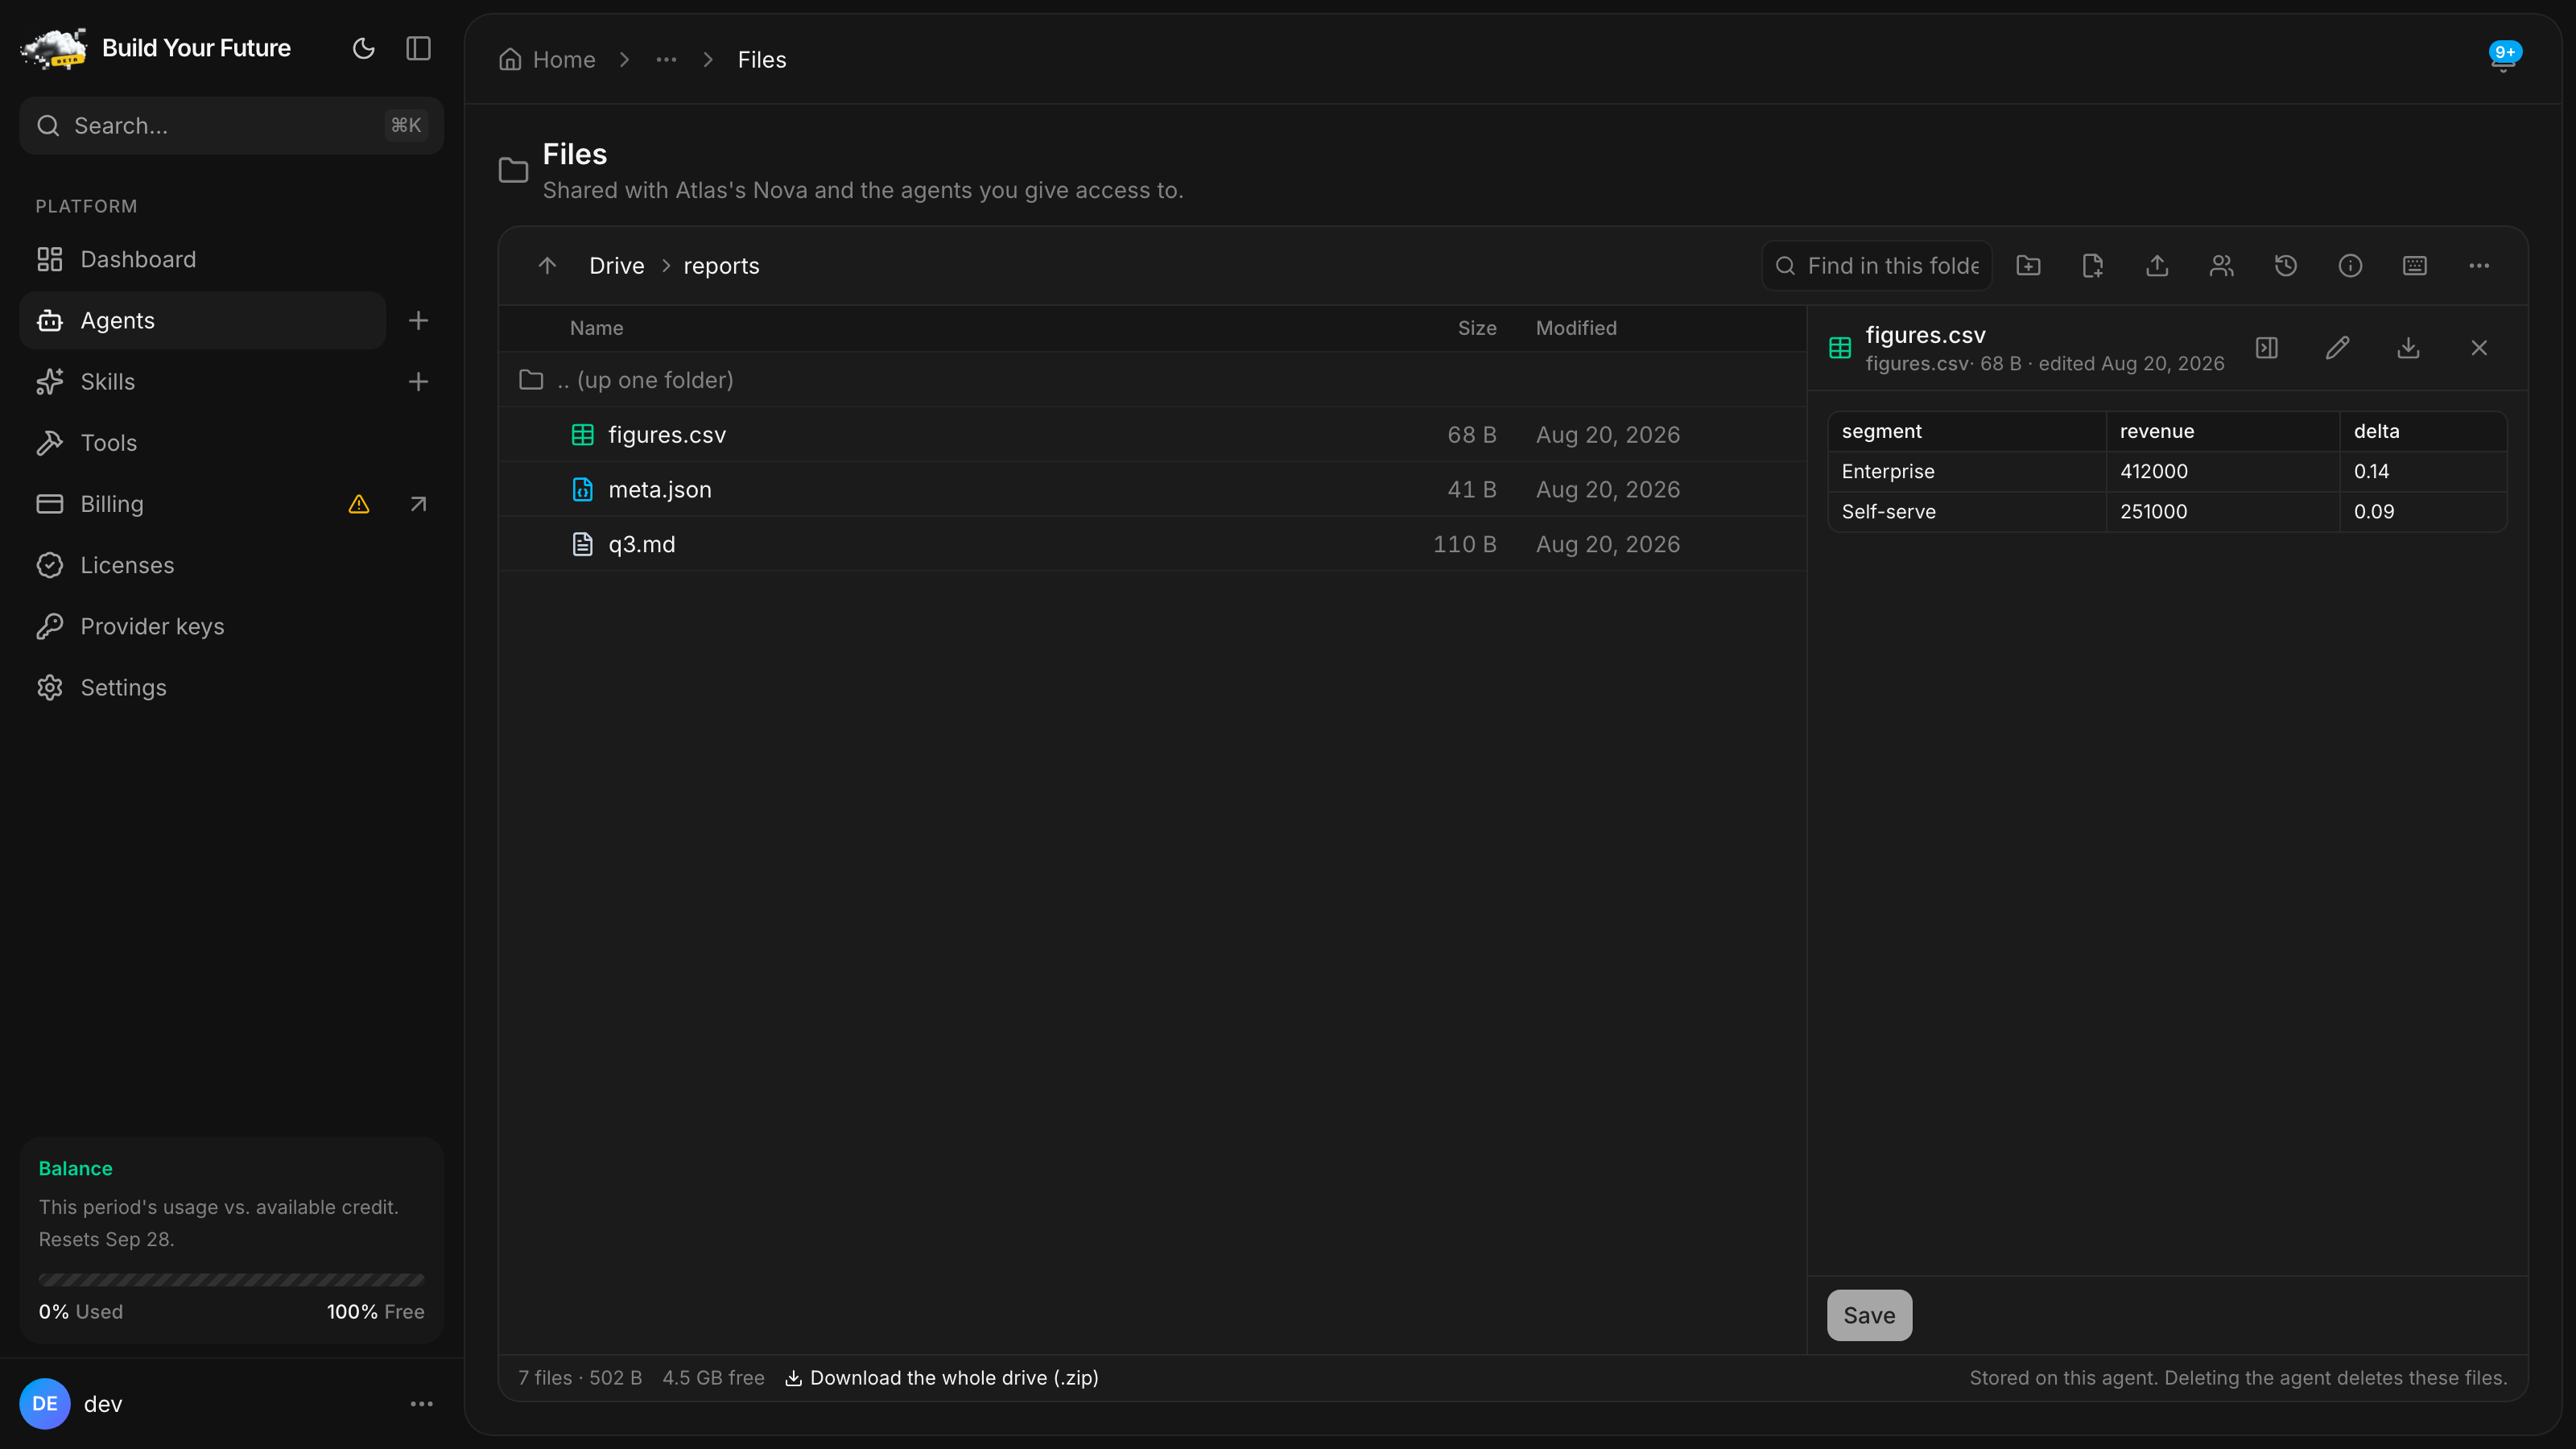Screen dimensions: 2576x1449
Task: Open the Search field
Action: 231,125
